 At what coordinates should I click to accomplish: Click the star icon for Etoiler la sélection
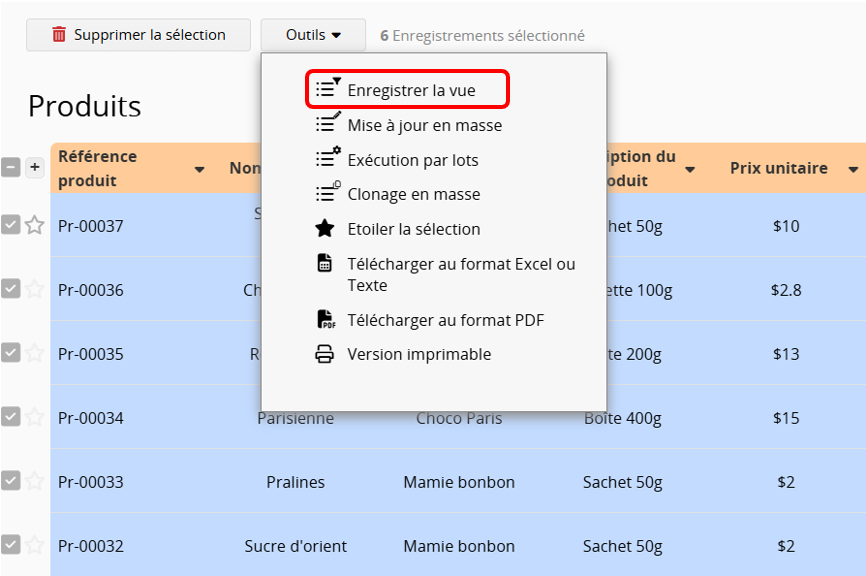(x=325, y=228)
